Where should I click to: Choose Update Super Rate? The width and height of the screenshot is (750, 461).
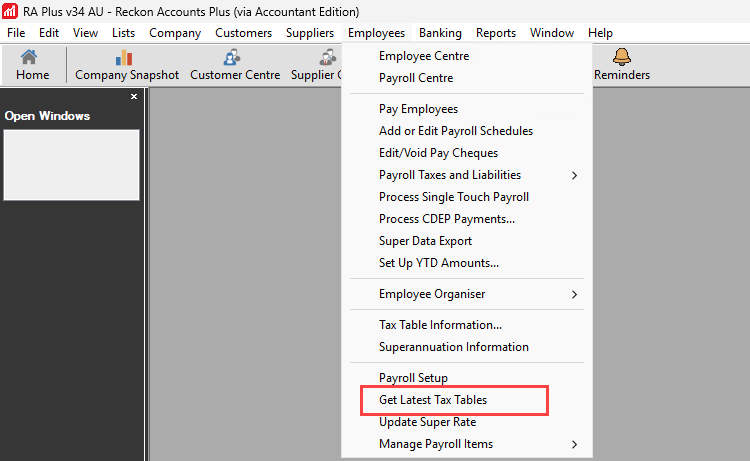click(467, 422)
